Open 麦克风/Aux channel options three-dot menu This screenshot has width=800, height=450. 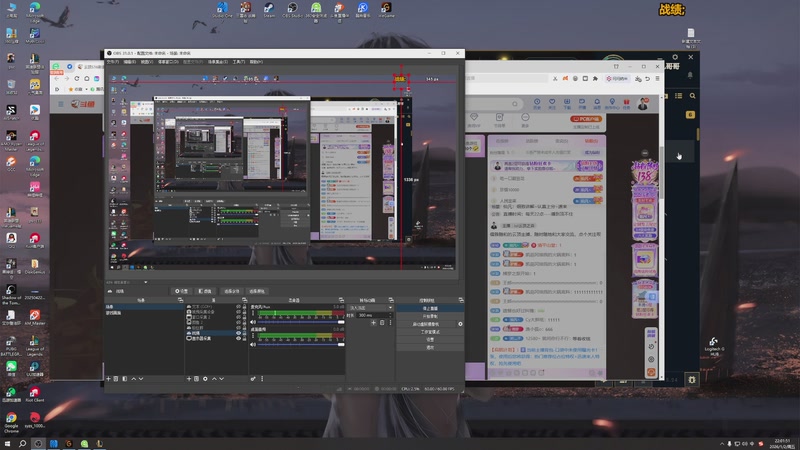[x=253, y=313]
